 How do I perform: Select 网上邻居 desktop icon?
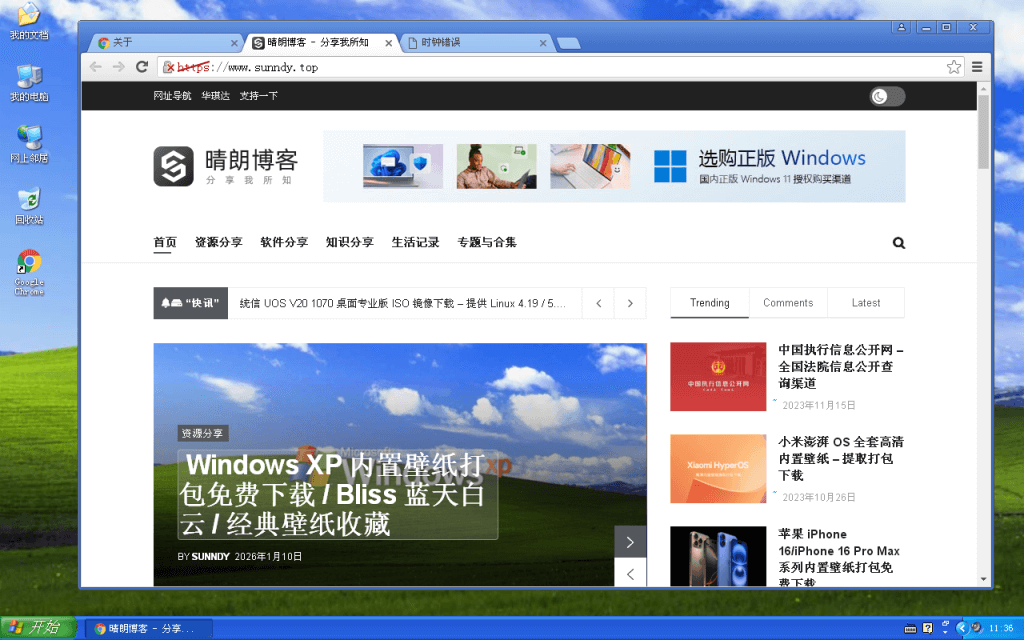[29, 144]
